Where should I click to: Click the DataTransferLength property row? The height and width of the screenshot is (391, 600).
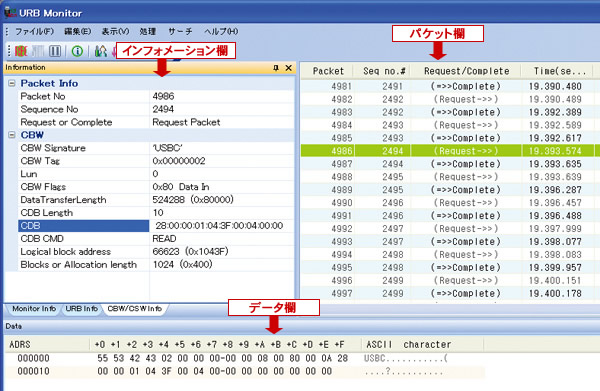click(156, 200)
